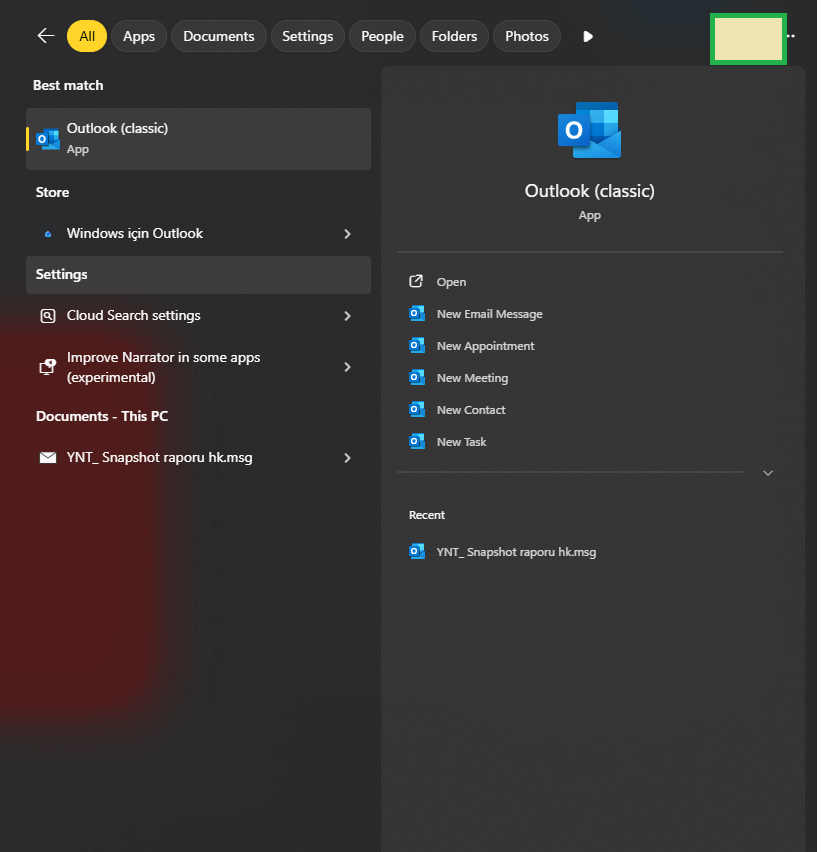
Task: Click the Documents - This PC section header
Action: [x=102, y=417]
